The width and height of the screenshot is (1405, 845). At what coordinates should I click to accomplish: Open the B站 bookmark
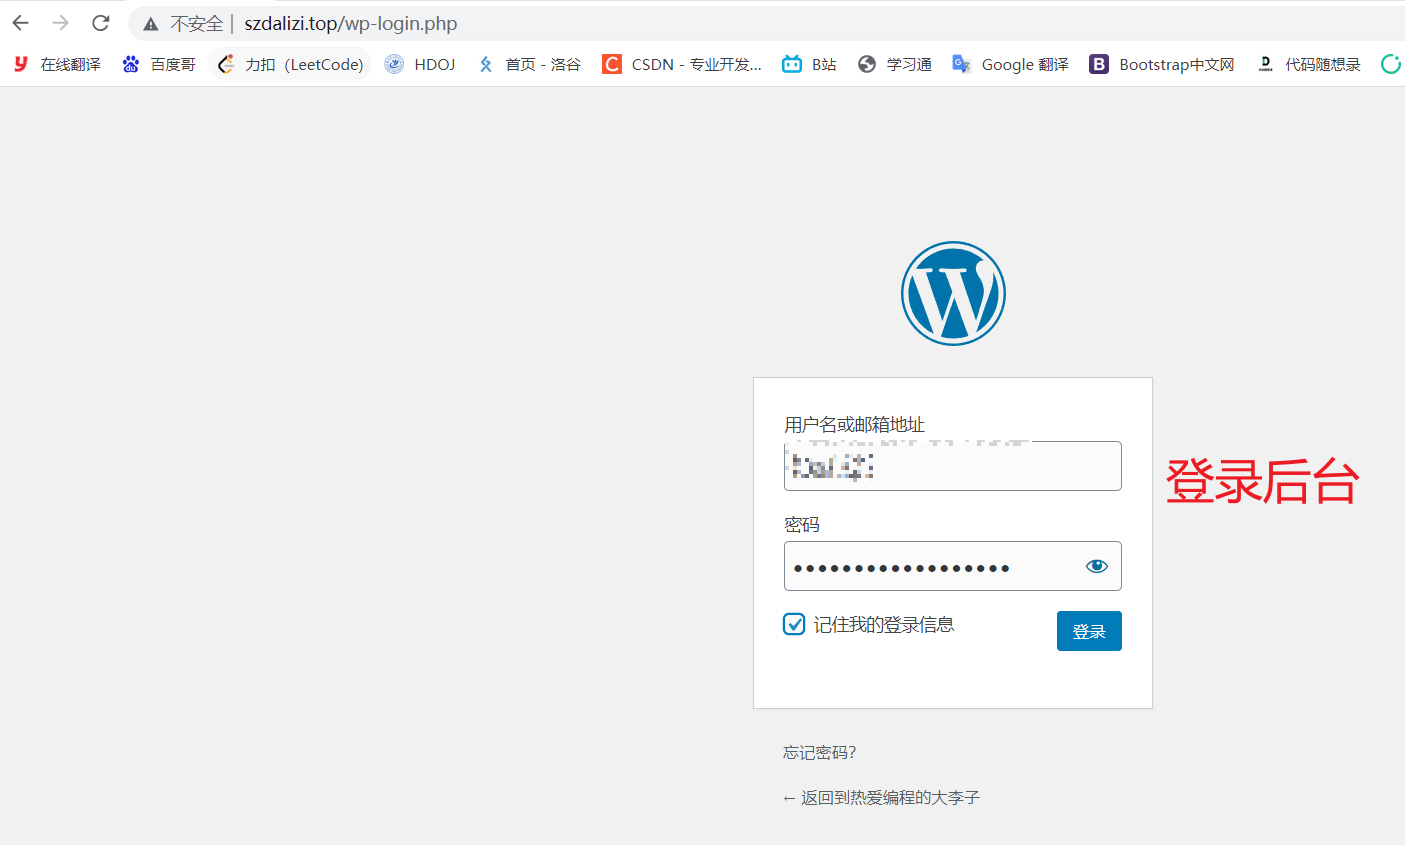coord(810,64)
